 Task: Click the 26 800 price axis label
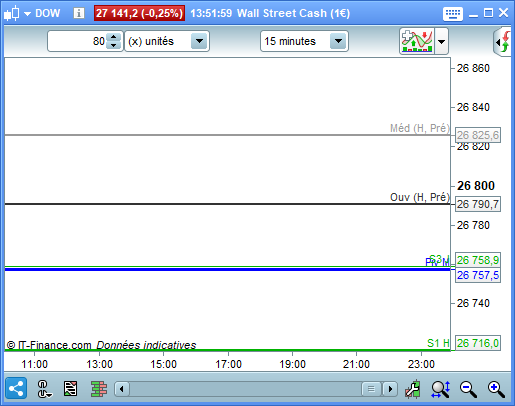[x=476, y=186]
